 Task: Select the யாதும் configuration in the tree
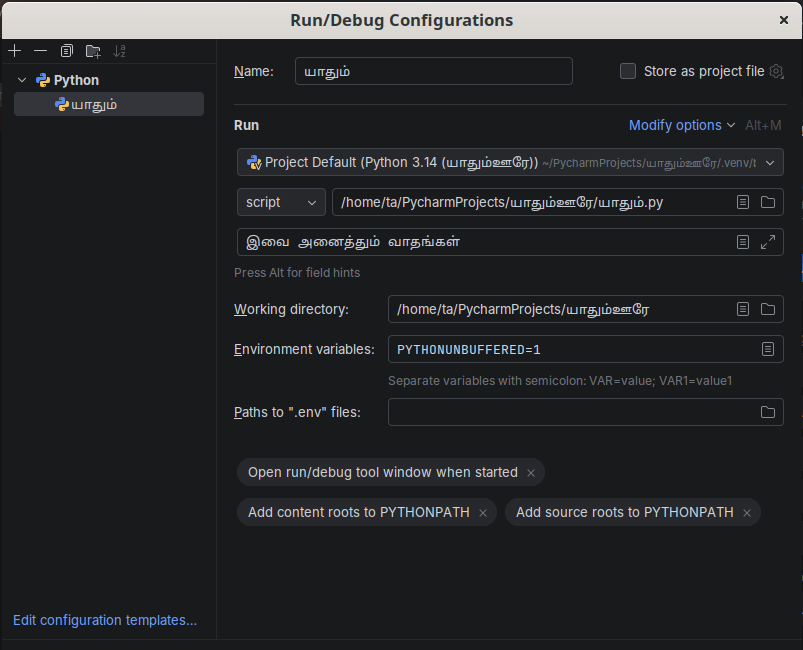click(109, 104)
